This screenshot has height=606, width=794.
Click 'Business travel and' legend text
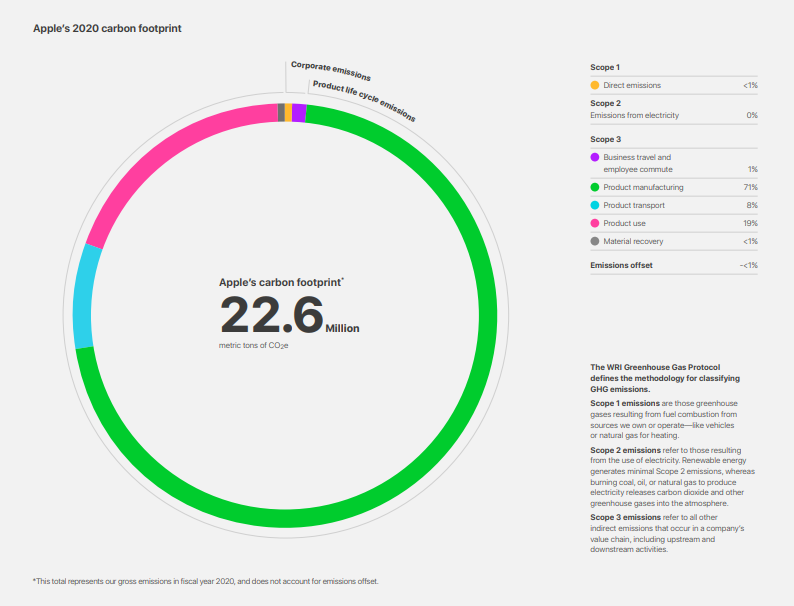point(637,157)
